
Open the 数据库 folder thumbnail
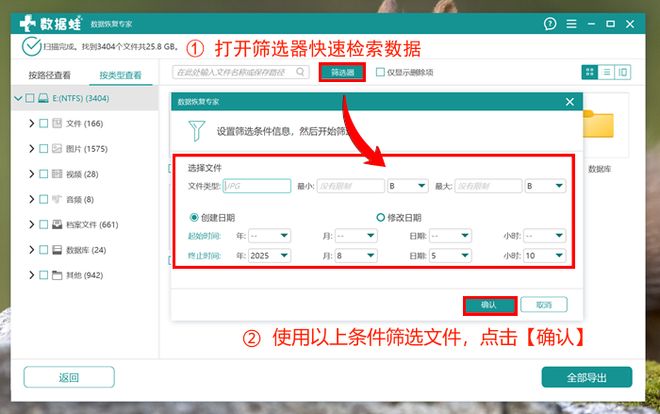[x=599, y=125]
